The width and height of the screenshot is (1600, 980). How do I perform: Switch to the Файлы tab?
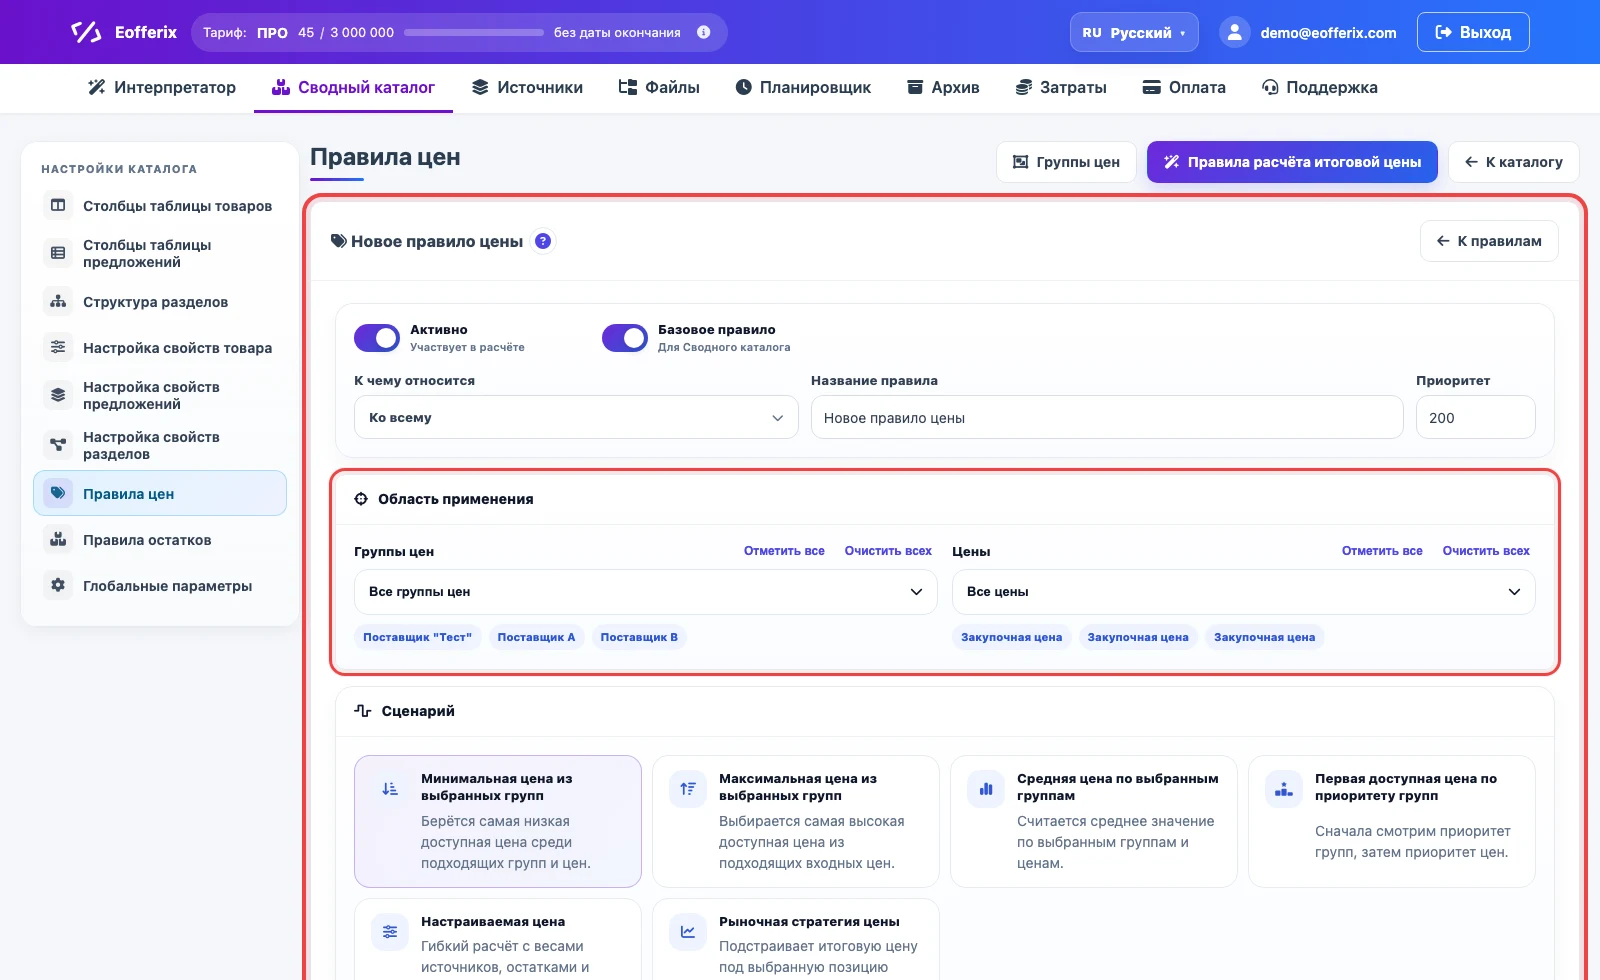659,87
